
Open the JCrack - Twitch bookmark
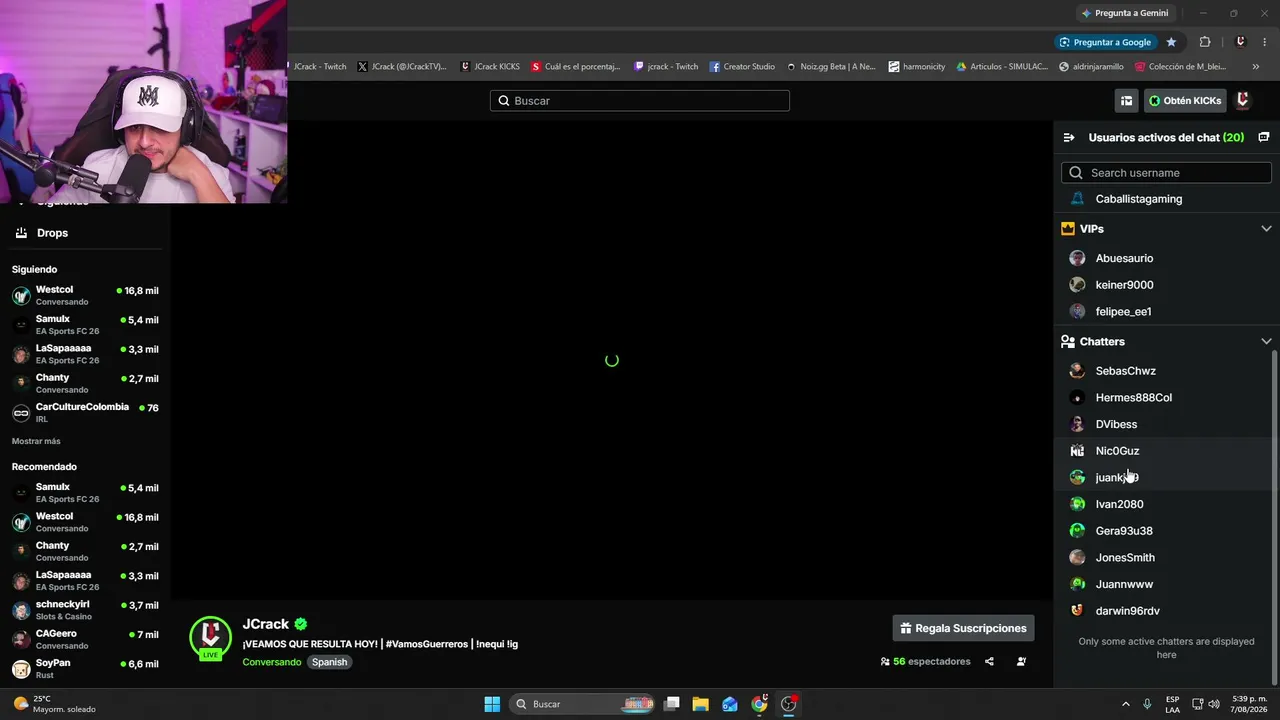[x=319, y=67]
